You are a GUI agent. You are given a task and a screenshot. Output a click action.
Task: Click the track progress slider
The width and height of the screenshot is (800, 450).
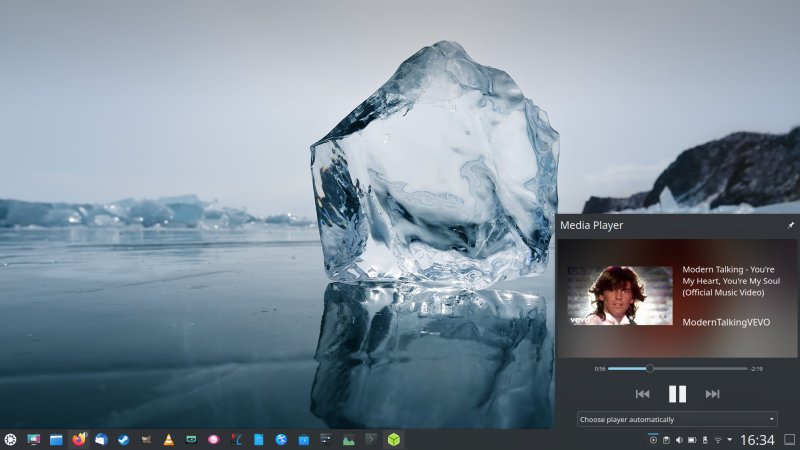tap(677, 369)
